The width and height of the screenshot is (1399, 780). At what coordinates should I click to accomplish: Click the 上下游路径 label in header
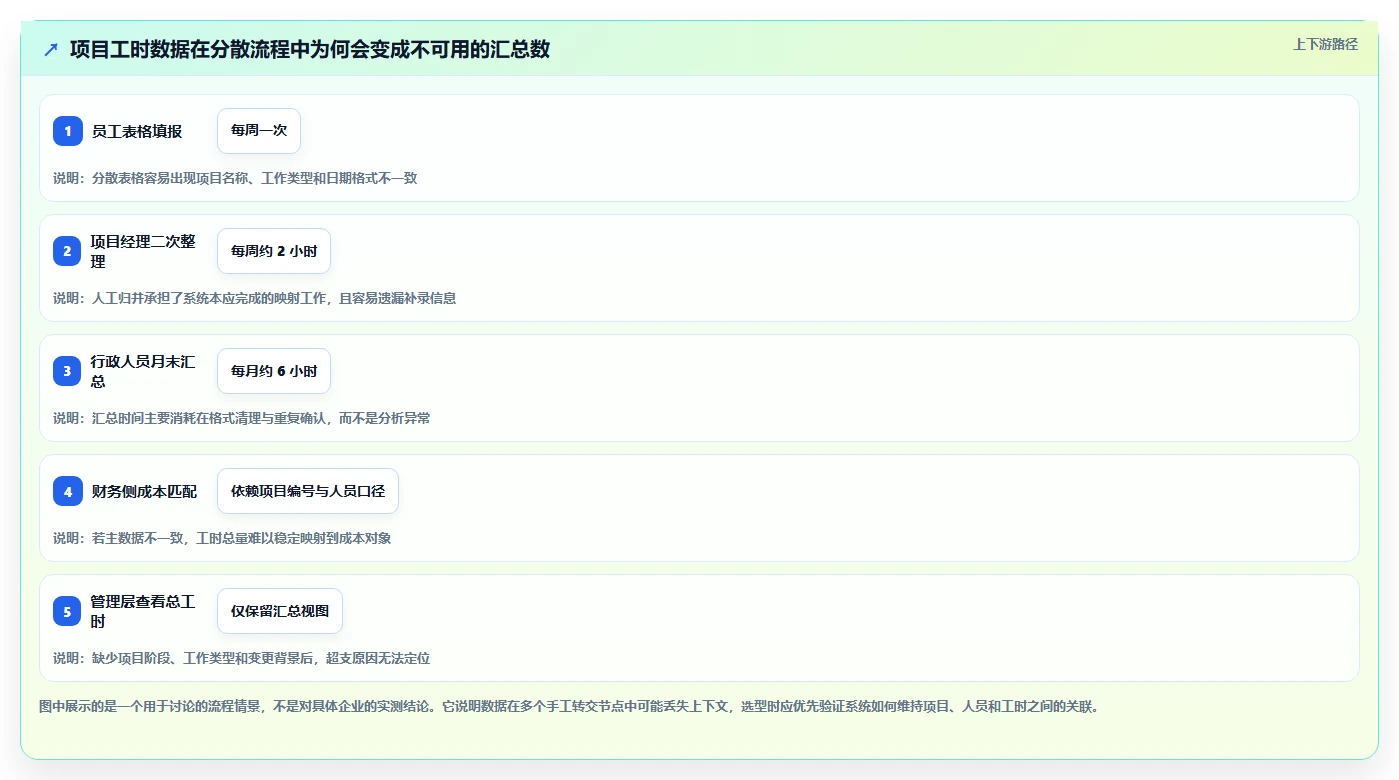[x=1325, y=44]
